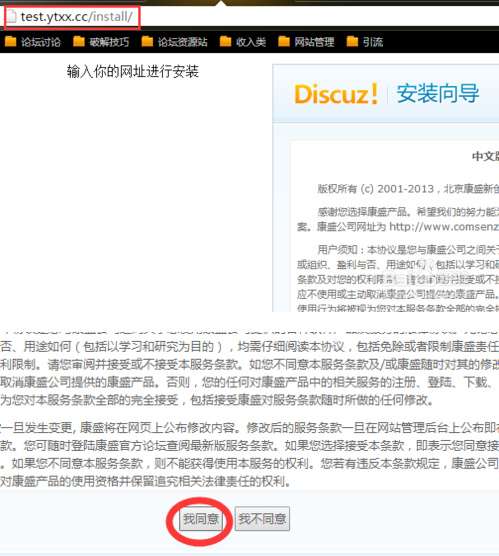Click the 引流 bookmark label
Viewport: 499px width, 556px height.
pyautogui.click(x=373, y=42)
